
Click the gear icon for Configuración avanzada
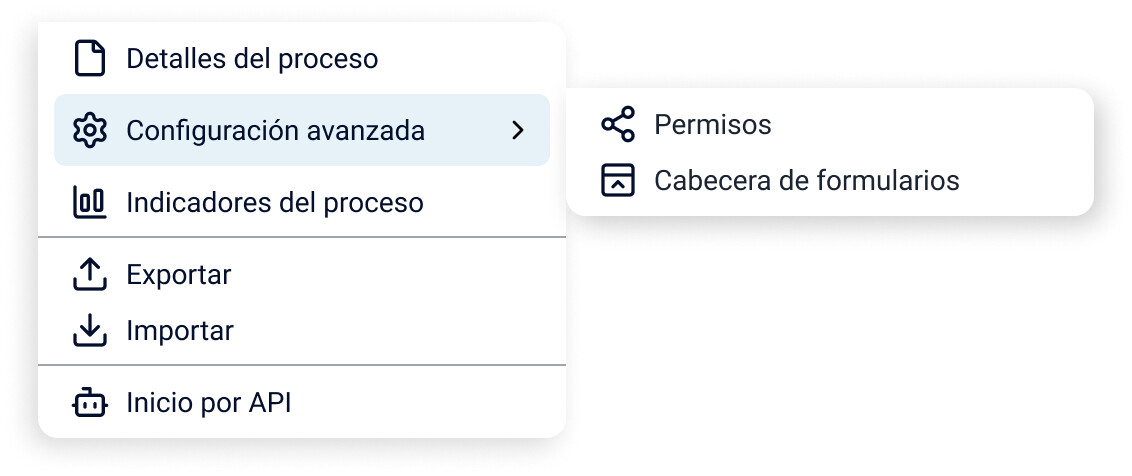[90, 130]
